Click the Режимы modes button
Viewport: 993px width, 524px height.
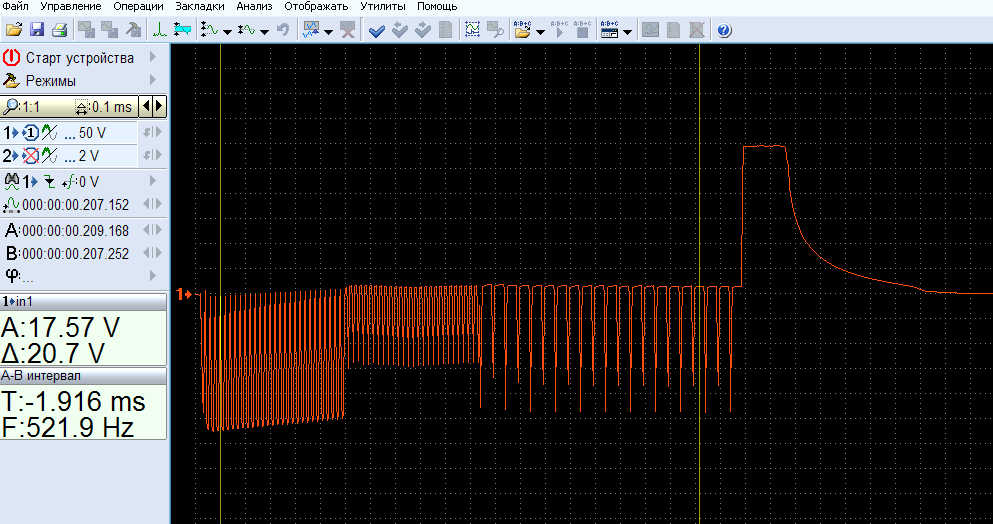[x=51, y=81]
